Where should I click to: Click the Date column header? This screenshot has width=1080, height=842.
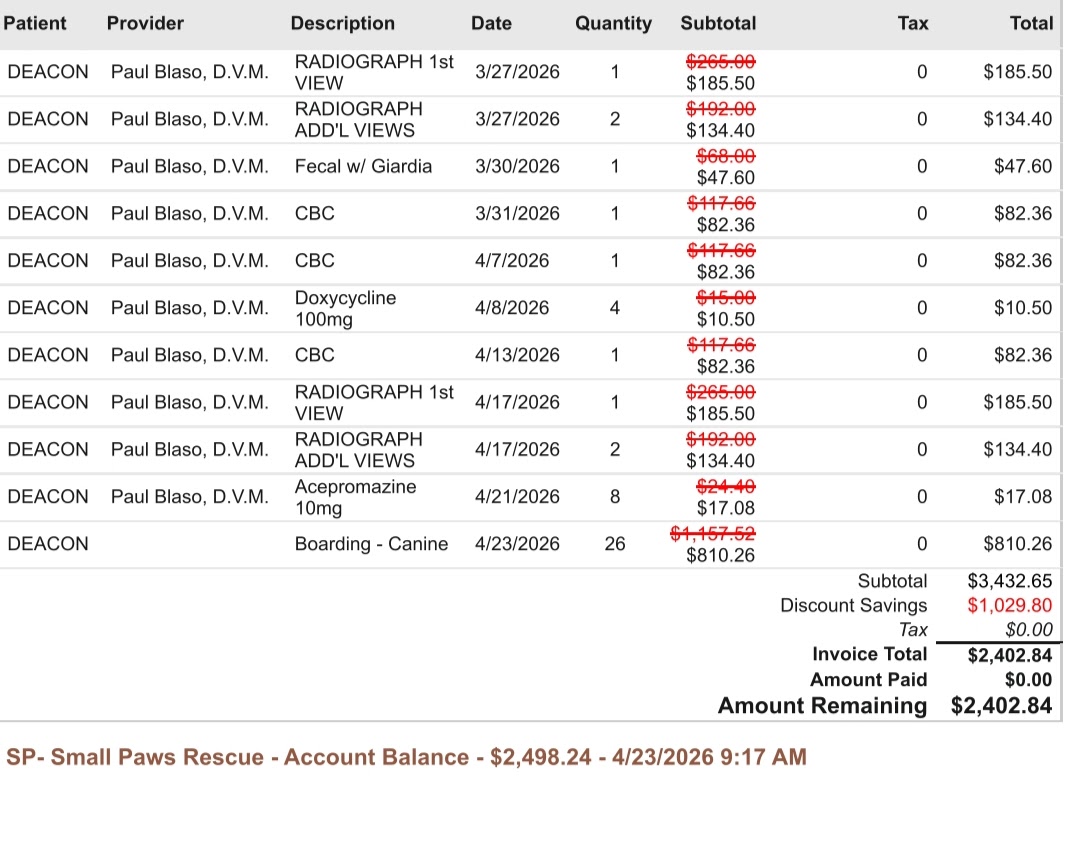click(x=491, y=23)
